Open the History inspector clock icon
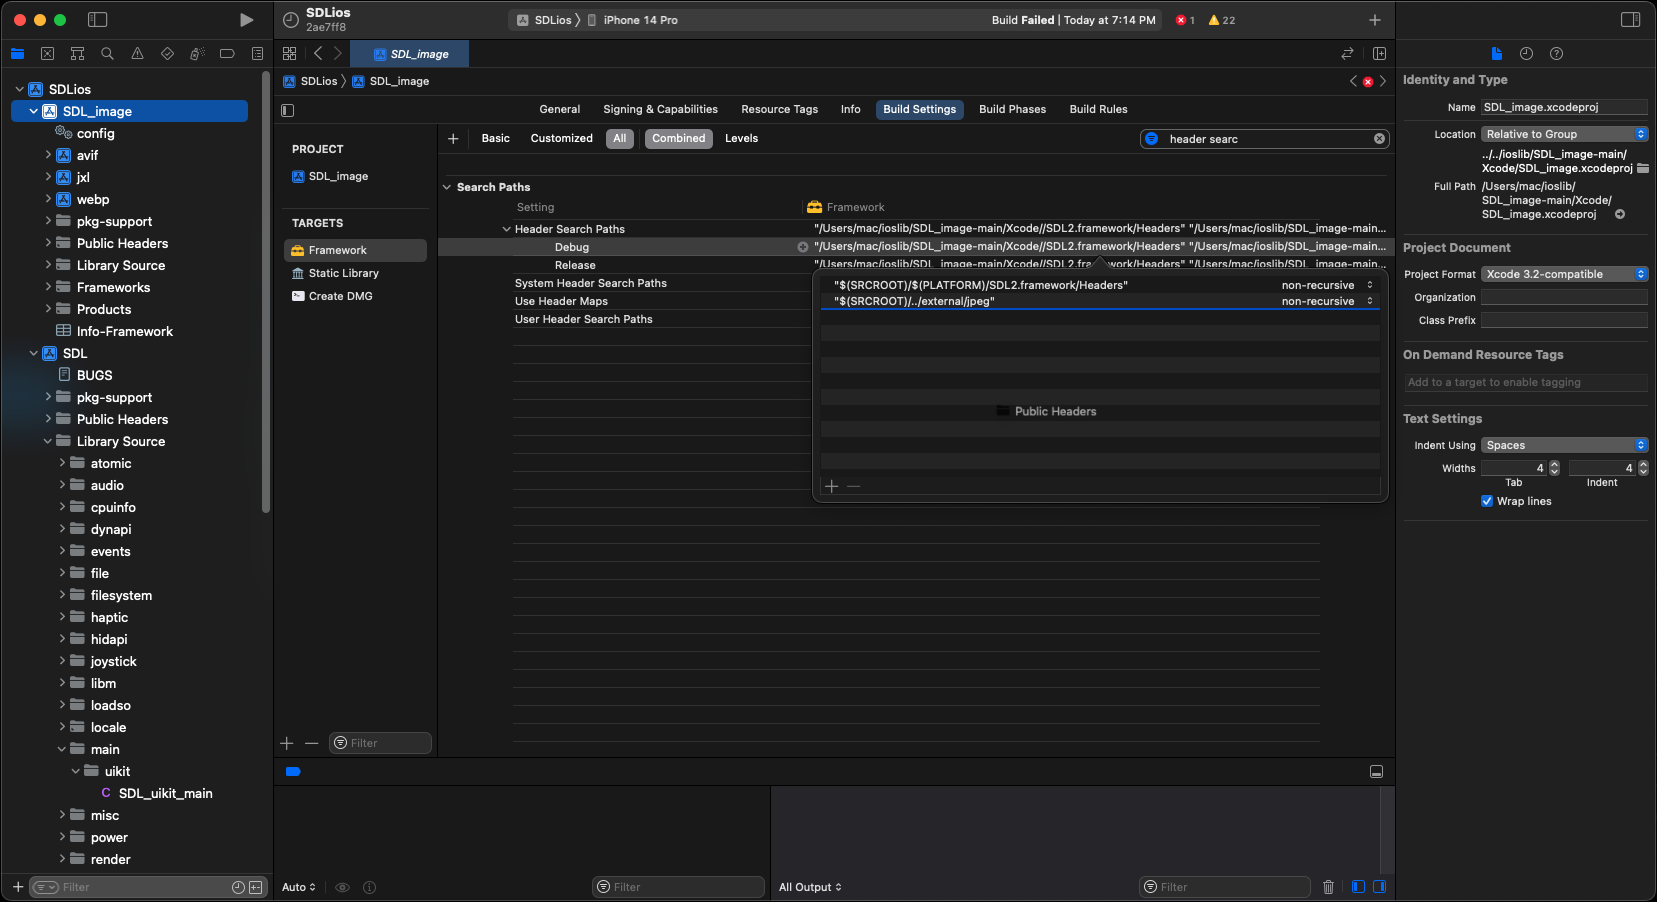Image resolution: width=1658 pixels, height=902 pixels. pyautogui.click(x=1526, y=54)
